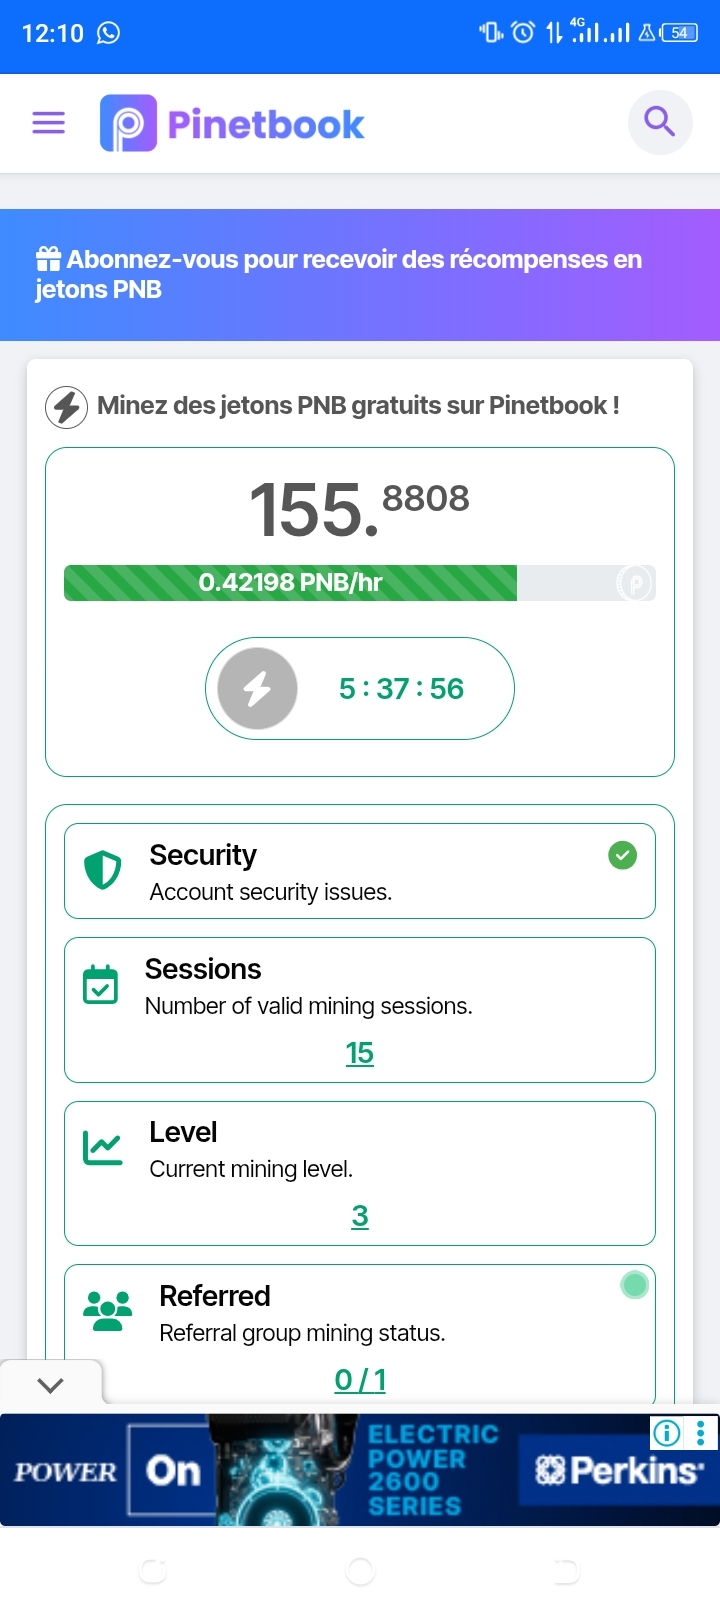Open the hamburger navigation menu
This screenshot has width=720, height=1612.
point(48,123)
